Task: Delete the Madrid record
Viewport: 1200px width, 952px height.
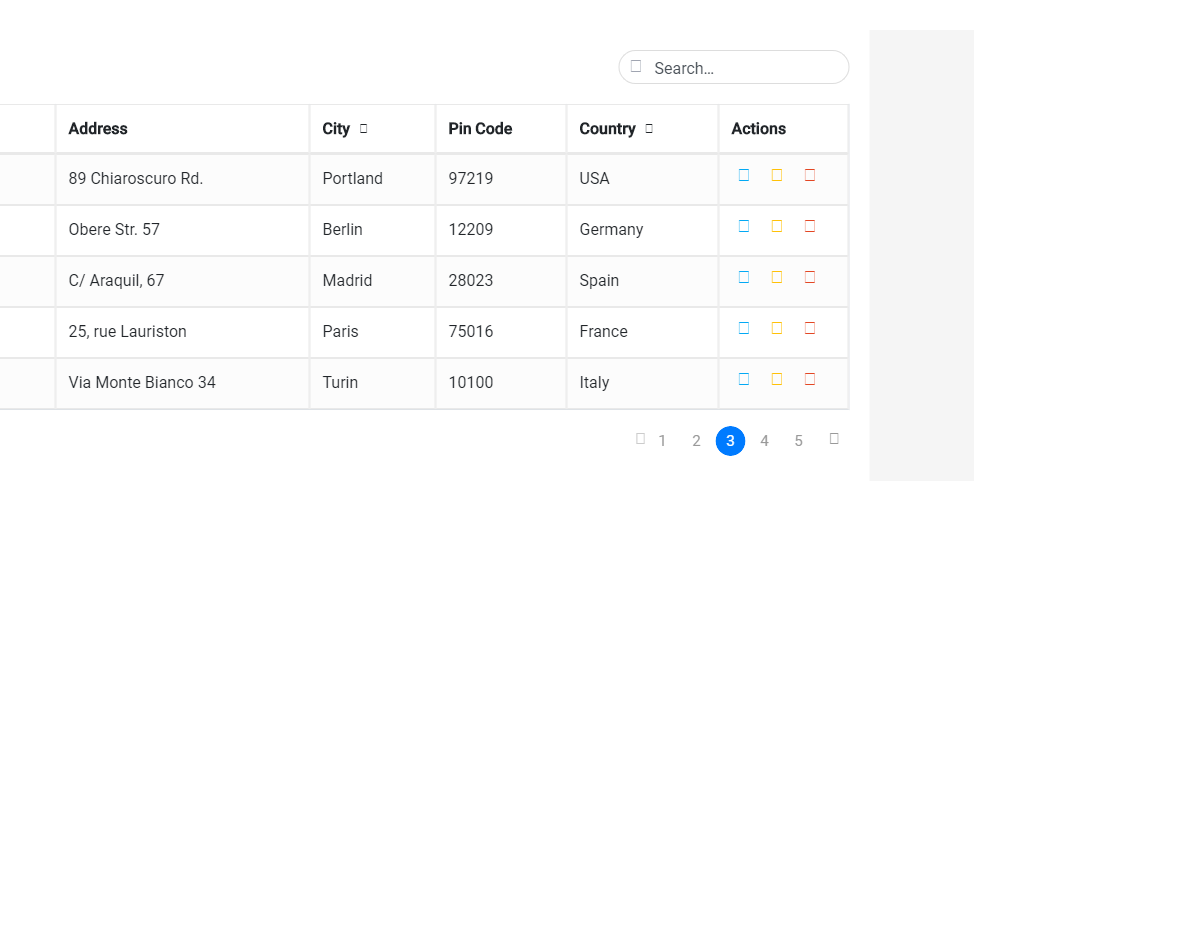Action: (x=809, y=277)
